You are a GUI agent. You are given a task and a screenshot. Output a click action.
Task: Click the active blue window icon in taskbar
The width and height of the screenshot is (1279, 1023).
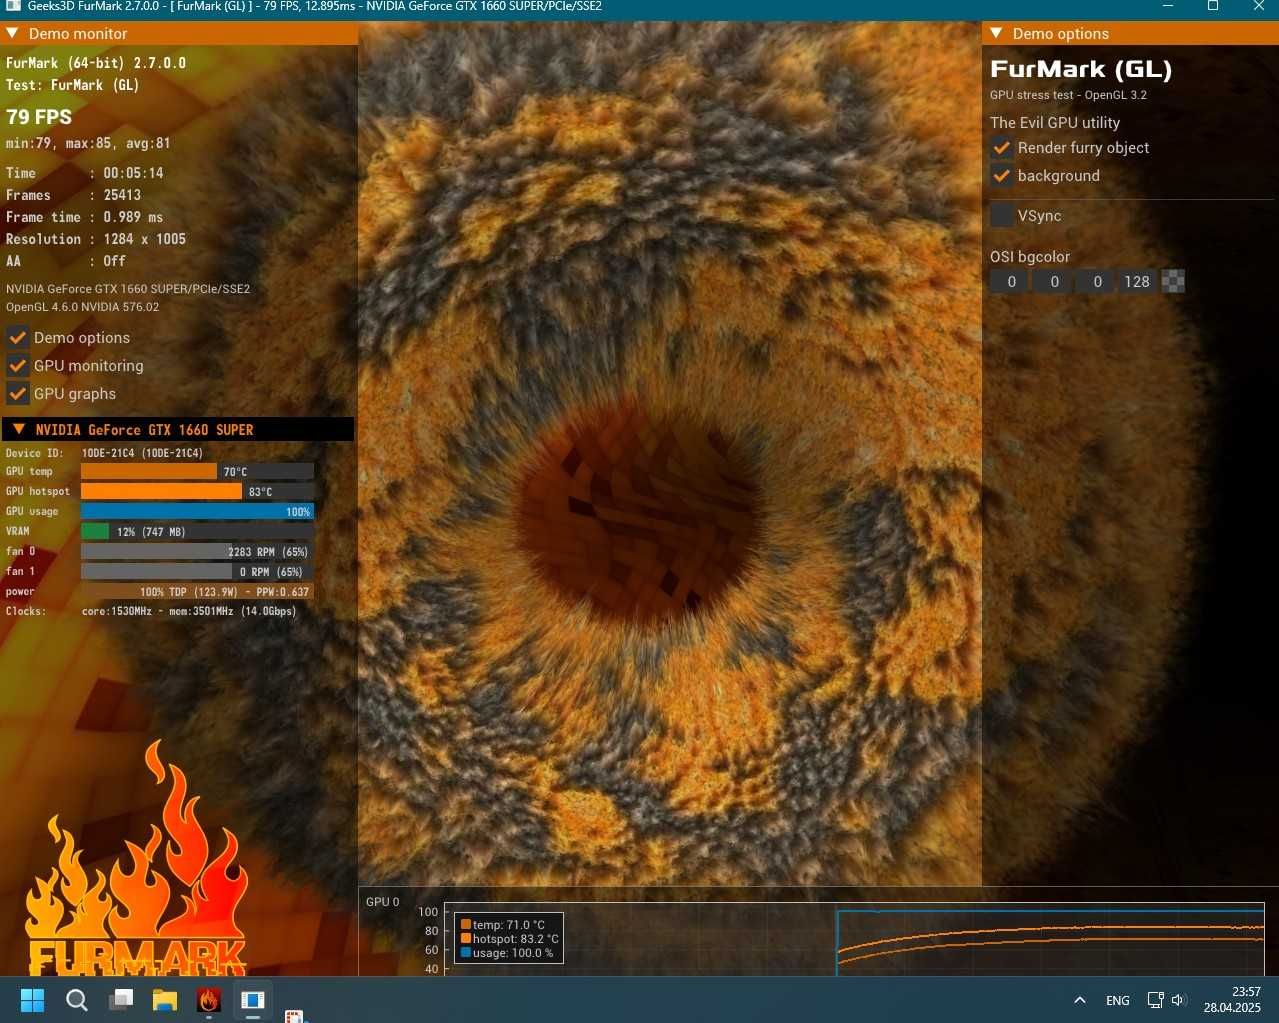click(253, 1000)
